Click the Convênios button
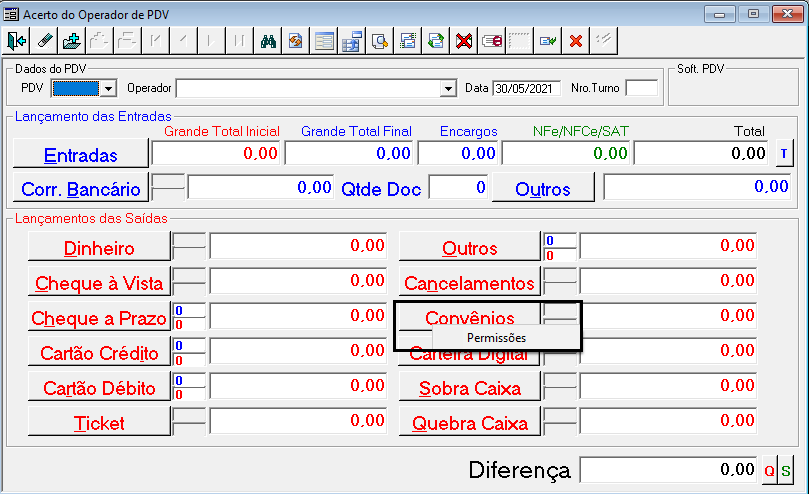 (470, 314)
